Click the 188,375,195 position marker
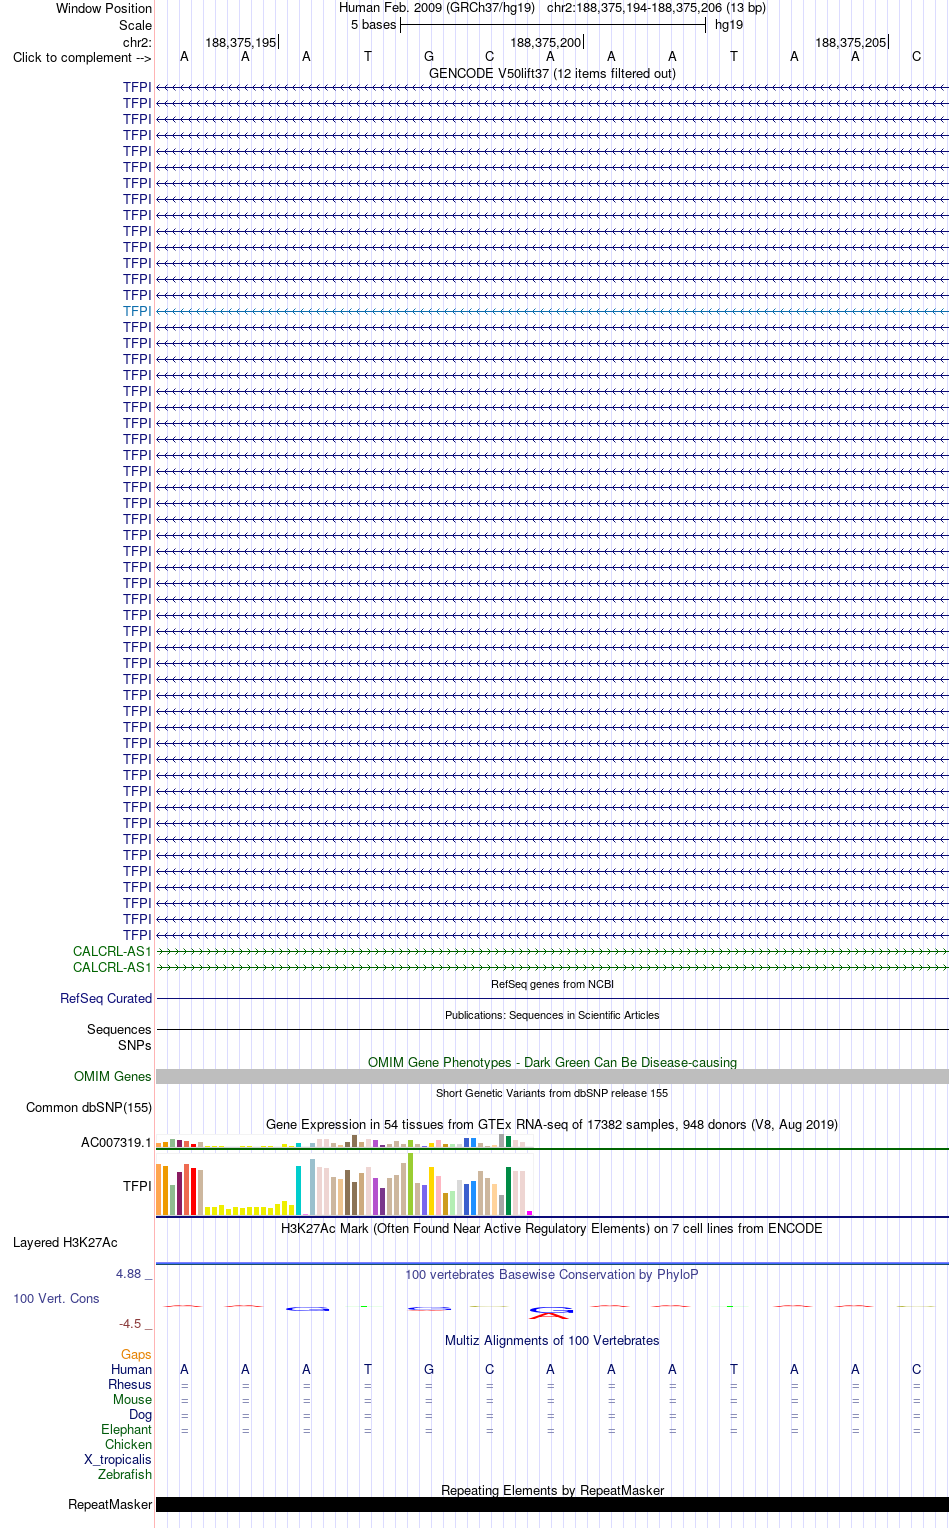This screenshot has height=1528, width=950. (241, 42)
